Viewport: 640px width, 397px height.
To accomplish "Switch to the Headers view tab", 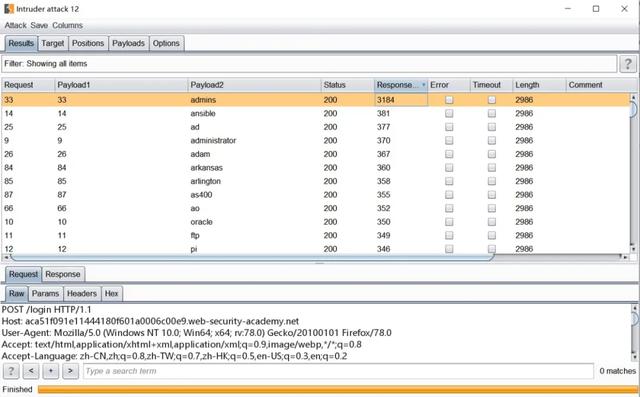I will (x=82, y=293).
